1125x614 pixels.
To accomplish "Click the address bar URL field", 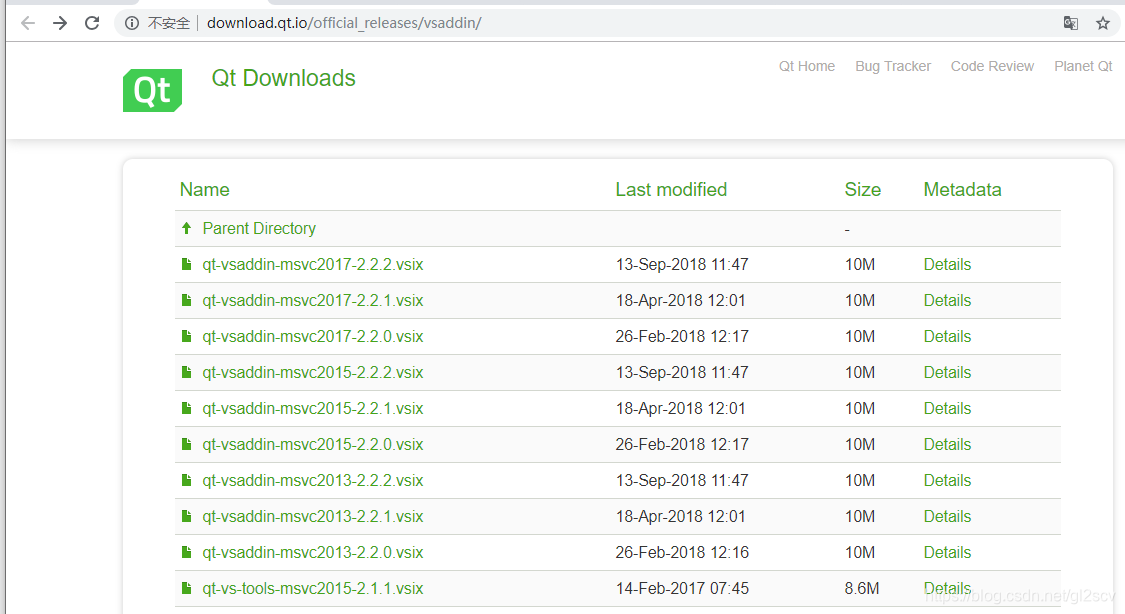I will tap(617, 23).
